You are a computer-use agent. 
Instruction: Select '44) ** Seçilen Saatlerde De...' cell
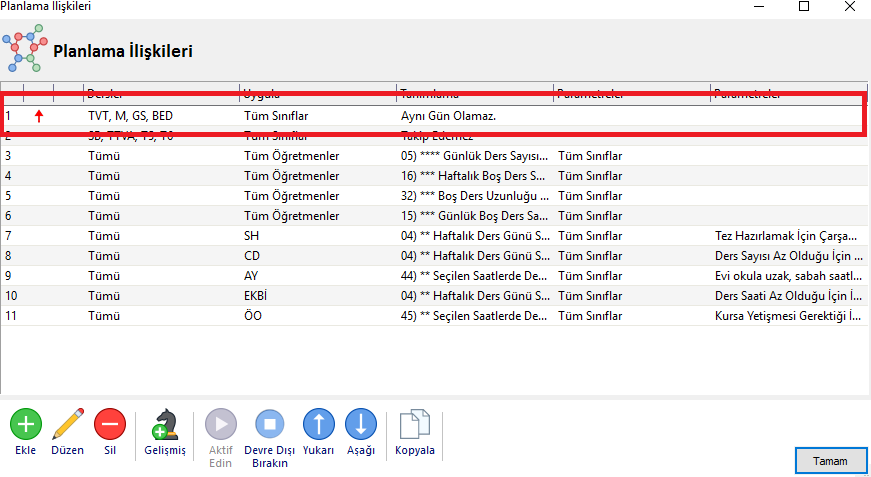click(475, 276)
